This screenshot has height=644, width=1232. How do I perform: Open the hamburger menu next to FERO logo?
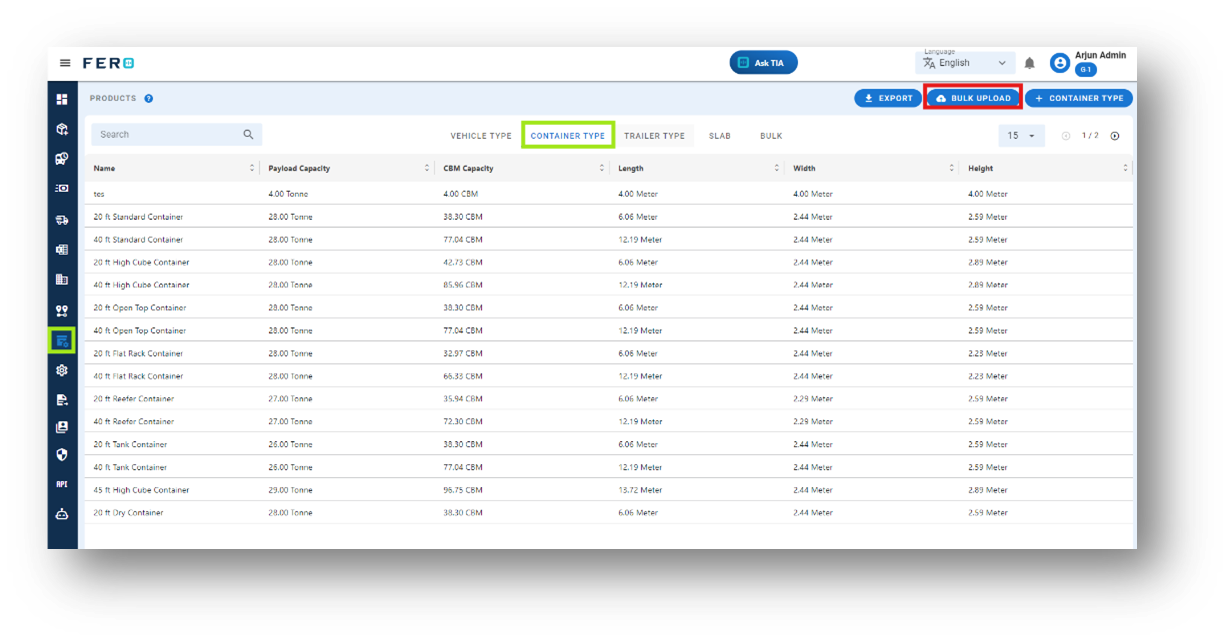(x=65, y=63)
